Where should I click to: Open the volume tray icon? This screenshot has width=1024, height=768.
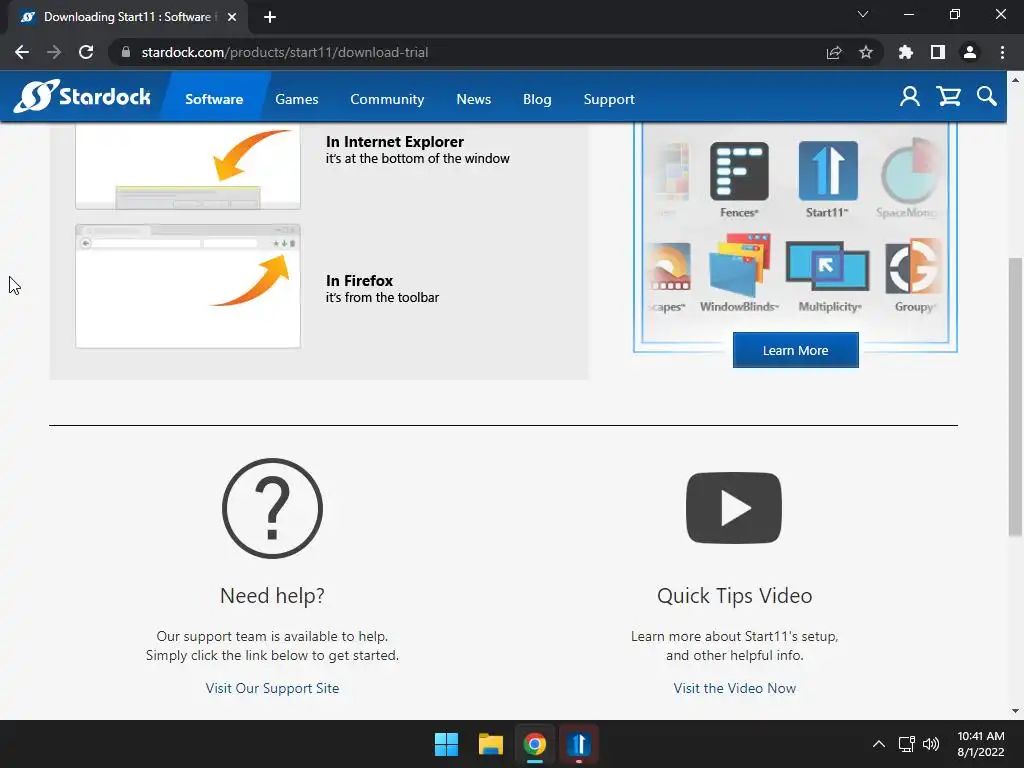pyautogui.click(x=931, y=744)
